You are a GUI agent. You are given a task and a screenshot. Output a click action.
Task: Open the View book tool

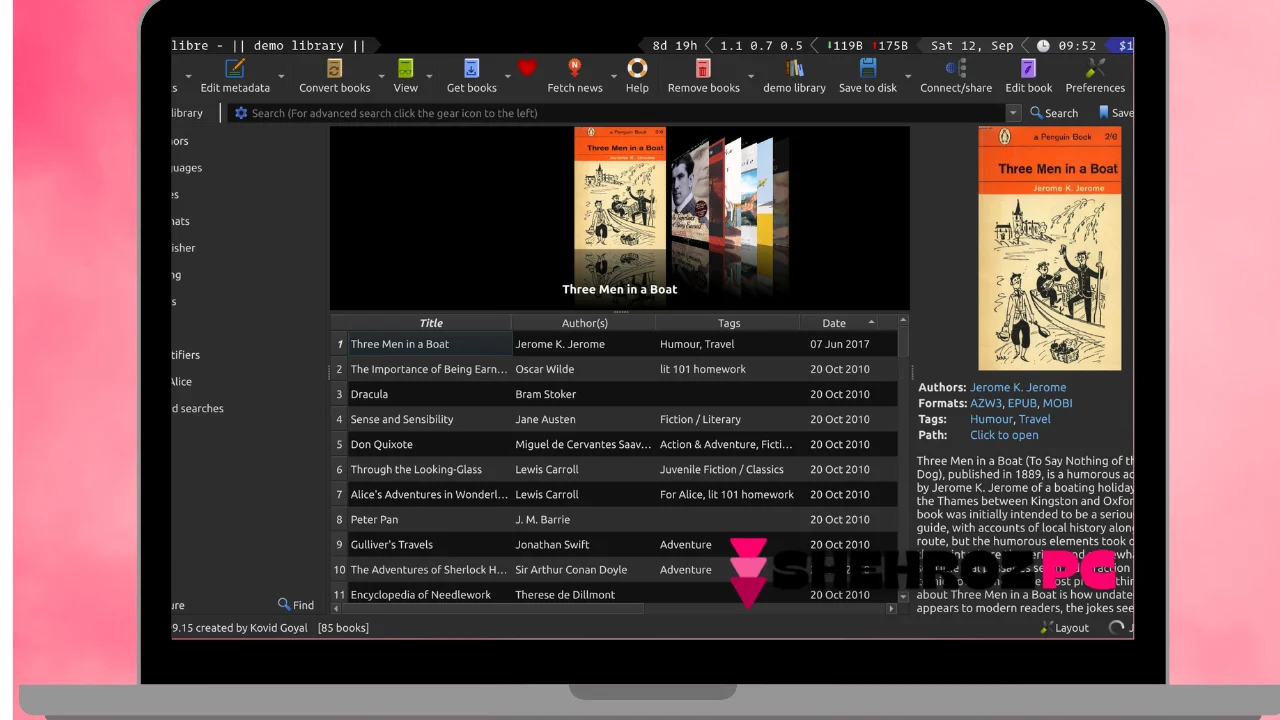pos(405,76)
